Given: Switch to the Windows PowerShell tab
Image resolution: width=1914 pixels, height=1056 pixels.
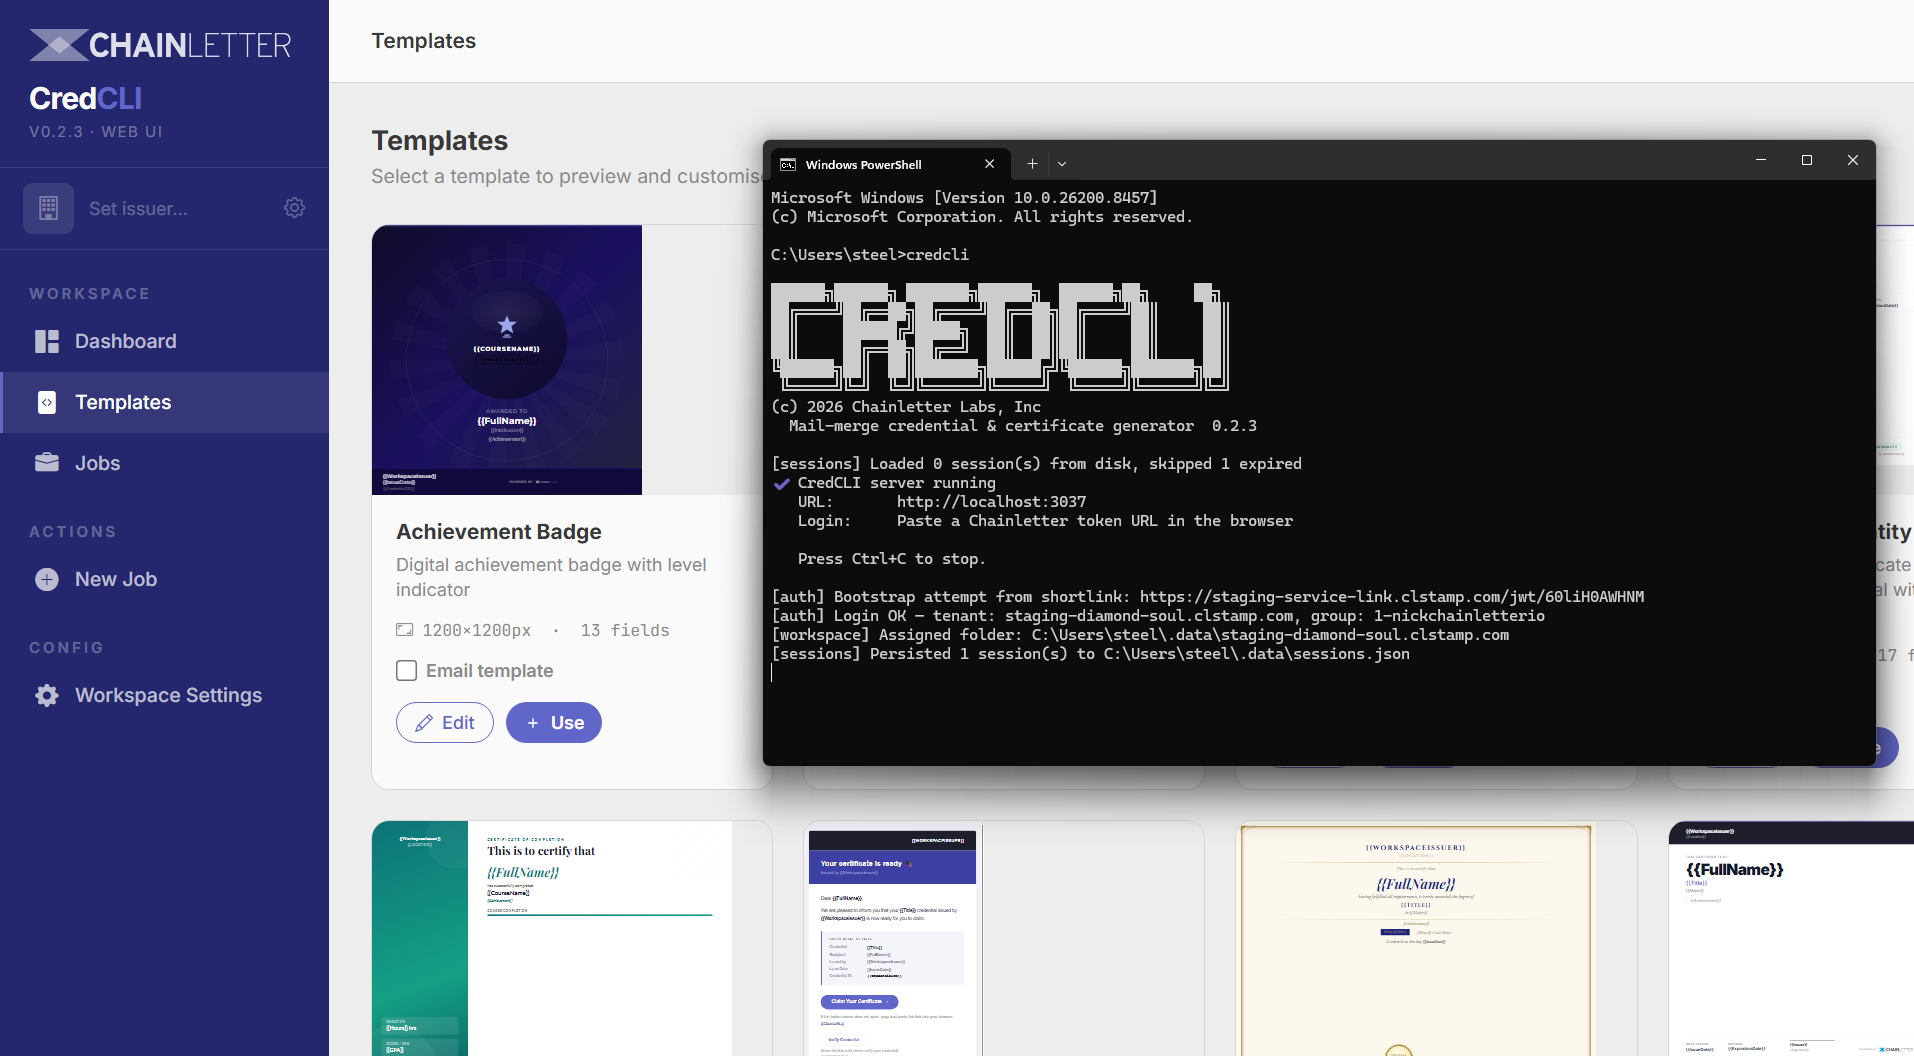Looking at the screenshot, I should [888, 164].
